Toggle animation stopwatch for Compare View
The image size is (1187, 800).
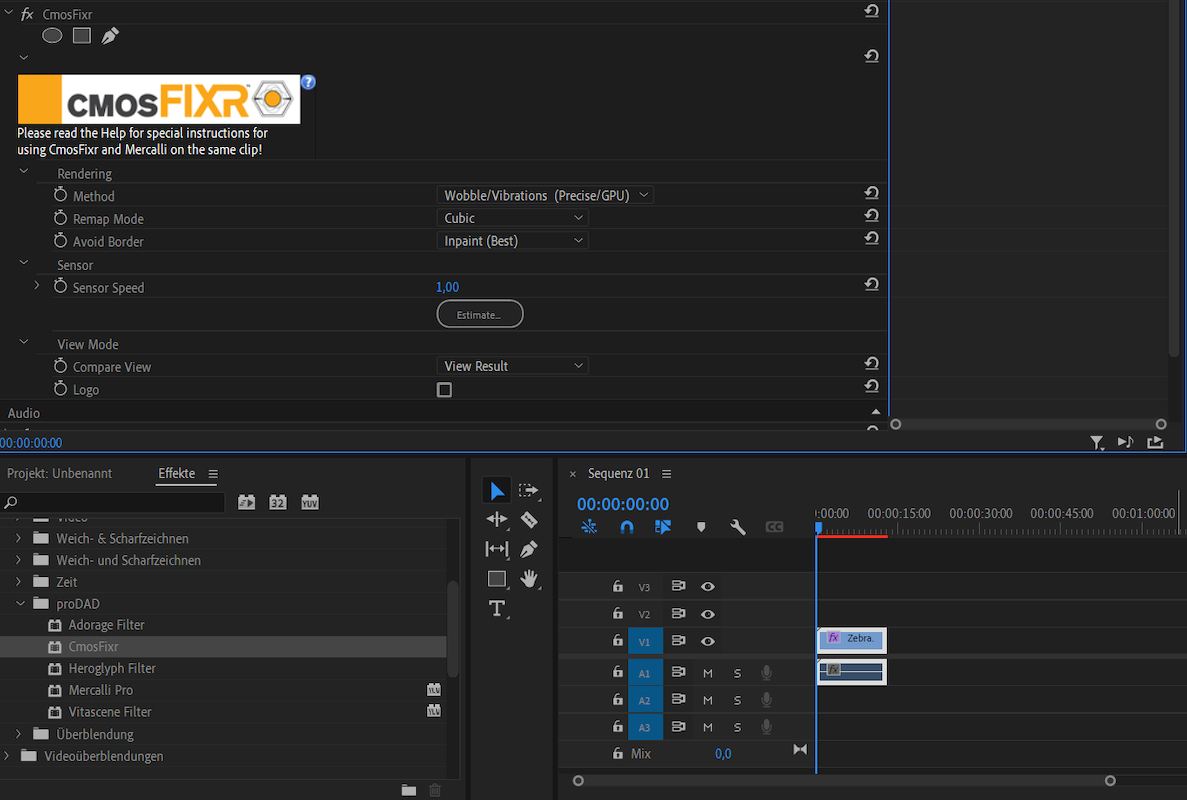pos(61,366)
